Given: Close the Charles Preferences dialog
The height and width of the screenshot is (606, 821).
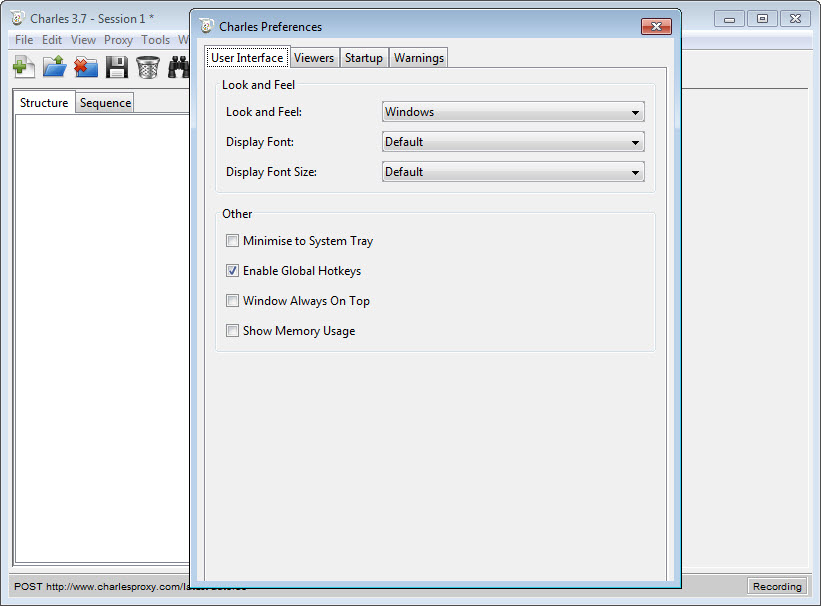Looking at the screenshot, I should (656, 26).
